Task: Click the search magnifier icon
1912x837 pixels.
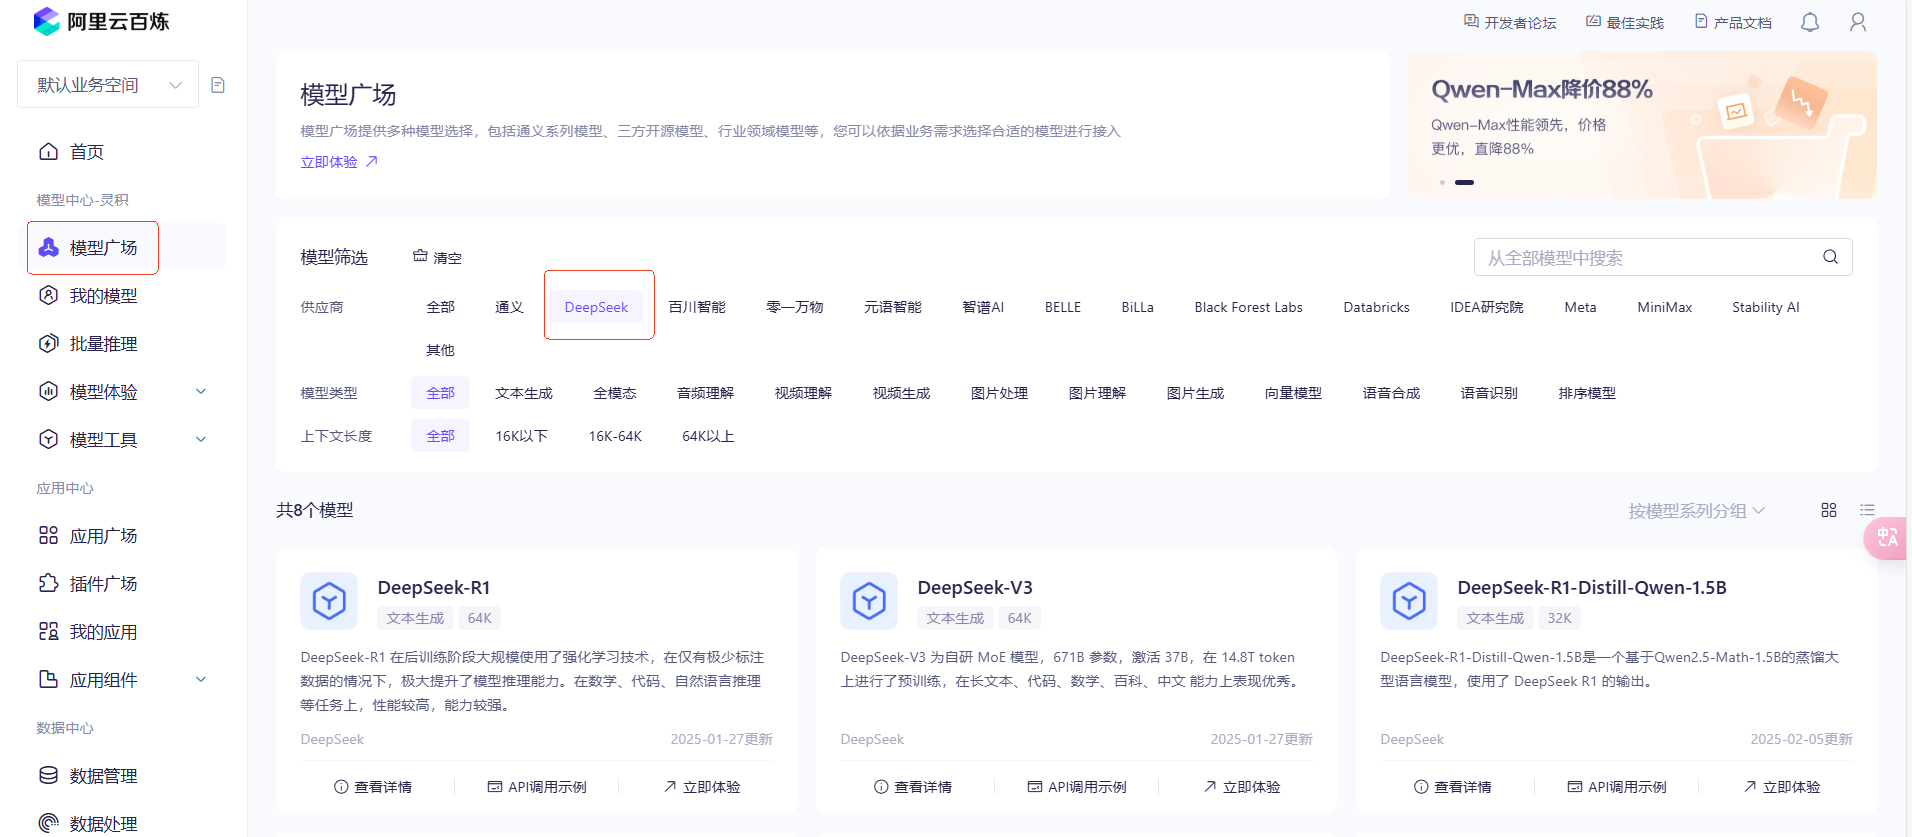Action: point(1830,257)
